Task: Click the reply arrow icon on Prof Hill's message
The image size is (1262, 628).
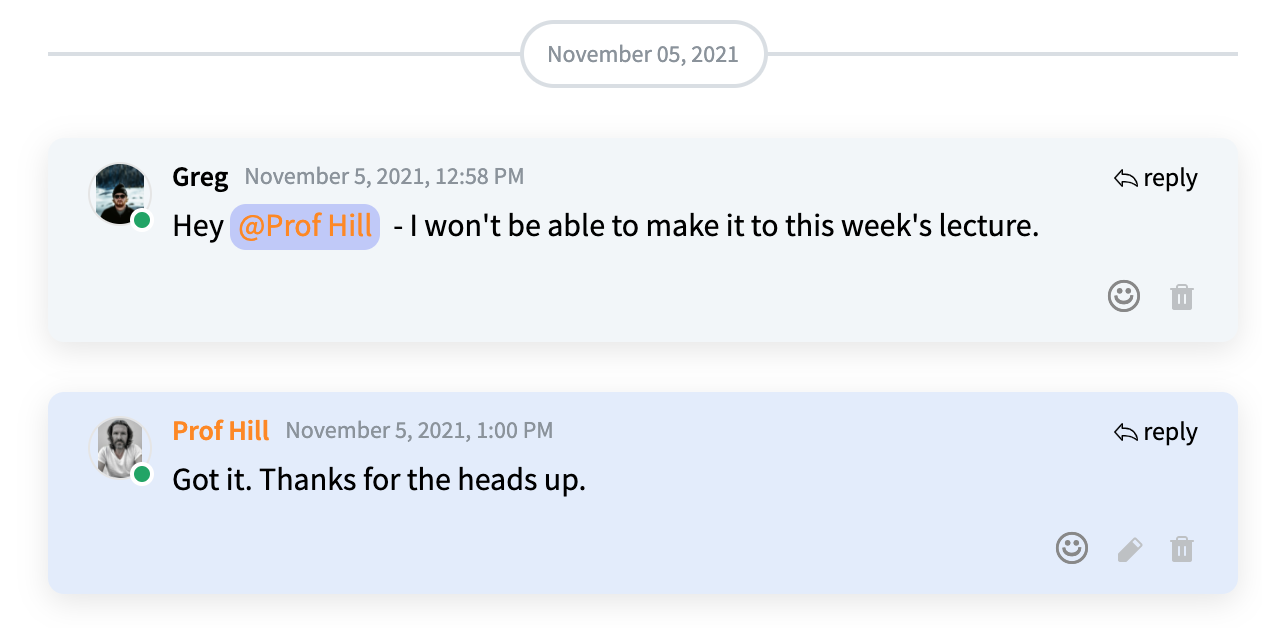Action: (x=1125, y=433)
